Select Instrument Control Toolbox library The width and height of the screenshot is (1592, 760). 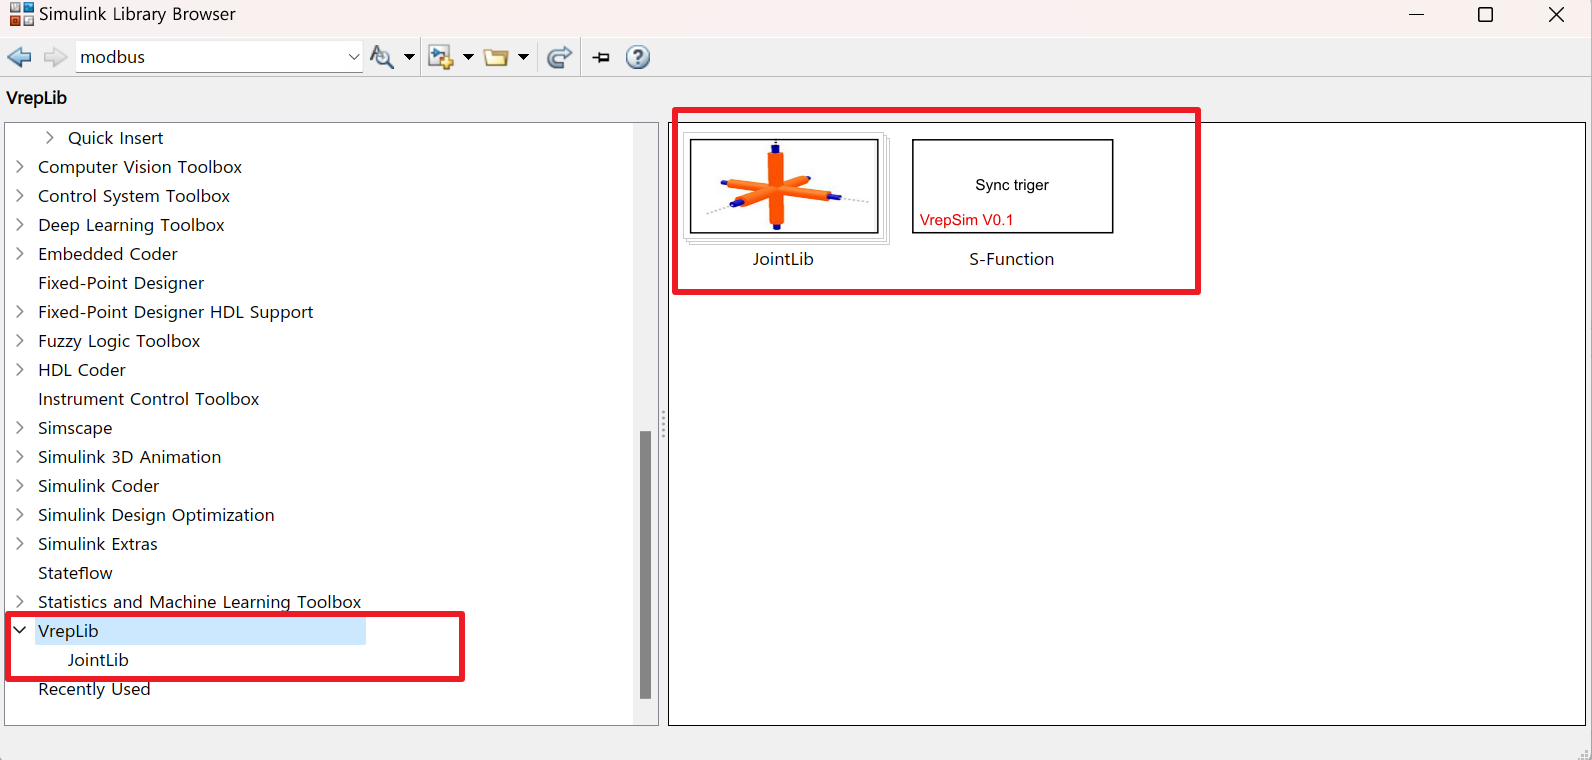pyautogui.click(x=148, y=399)
